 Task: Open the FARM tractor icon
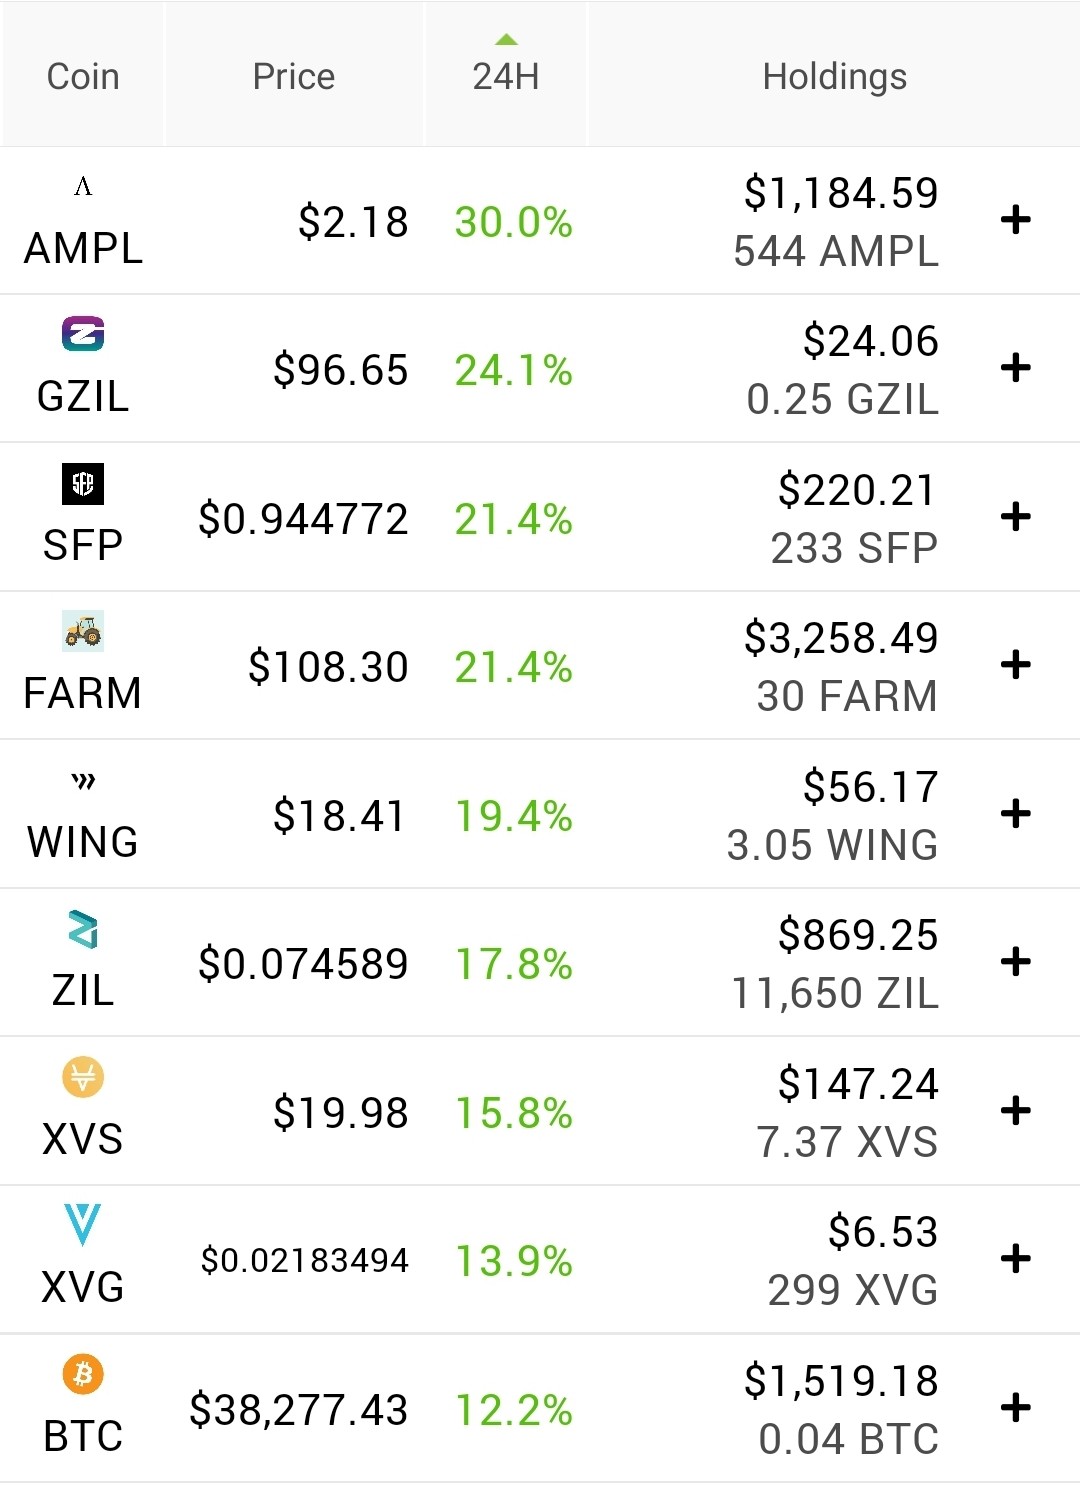(x=83, y=631)
